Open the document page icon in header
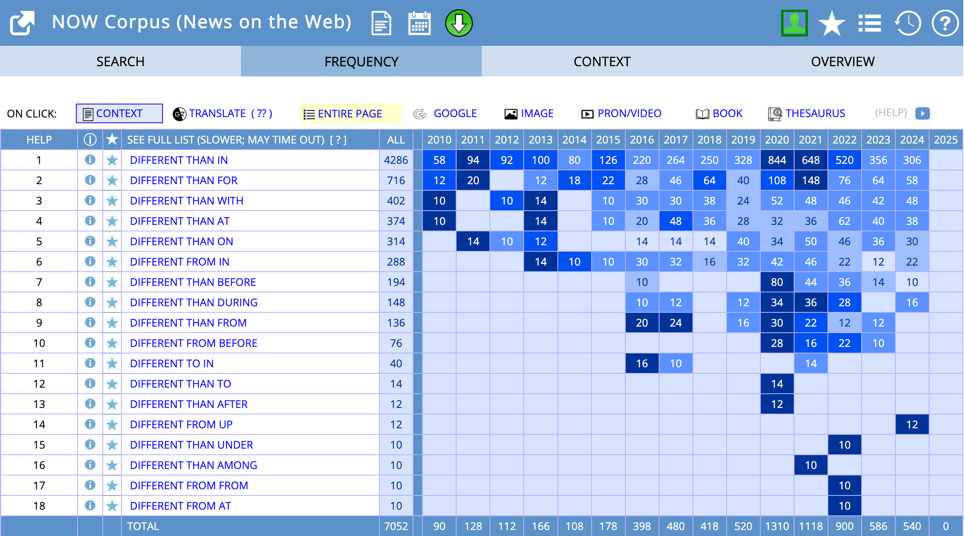Viewport: 964px width, 536px height. click(381, 23)
